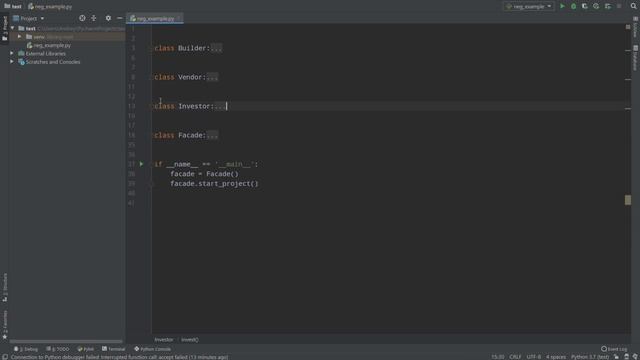Open the Structure tool window side tab
Image resolution: width=640 pixels, height=360 pixels.
click(4, 287)
